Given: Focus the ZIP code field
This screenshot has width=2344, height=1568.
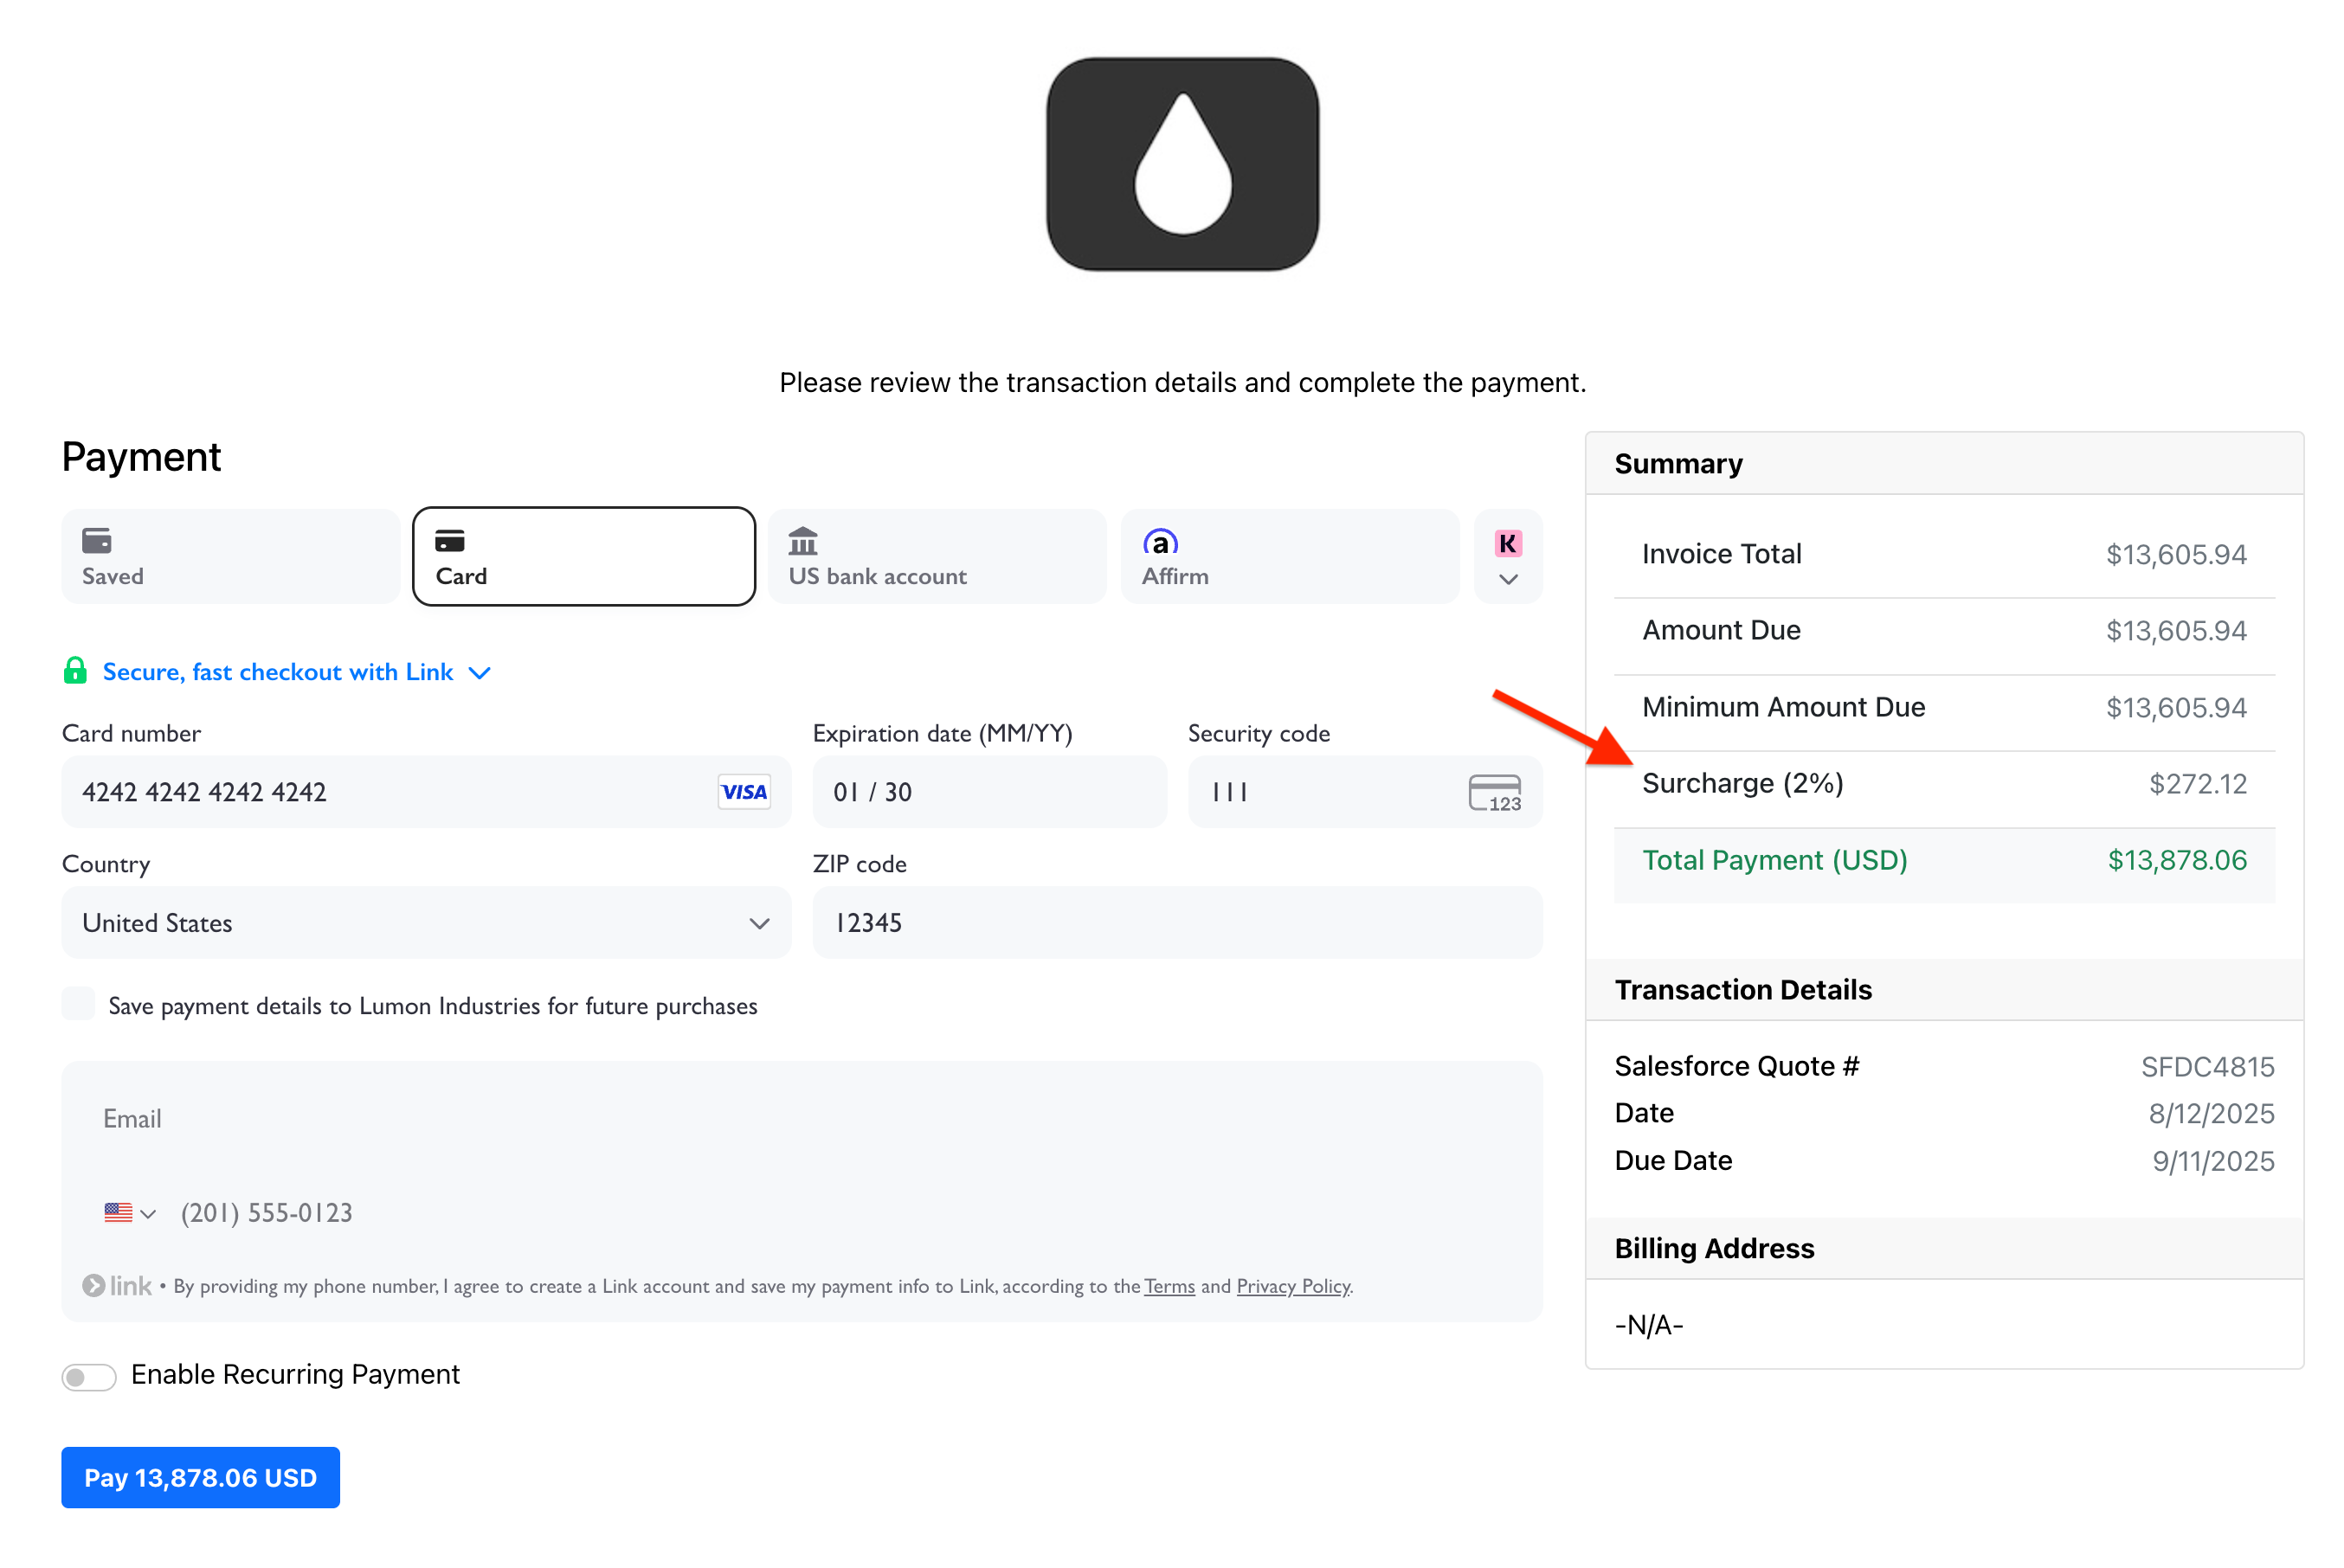Looking at the screenshot, I should (1176, 923).
